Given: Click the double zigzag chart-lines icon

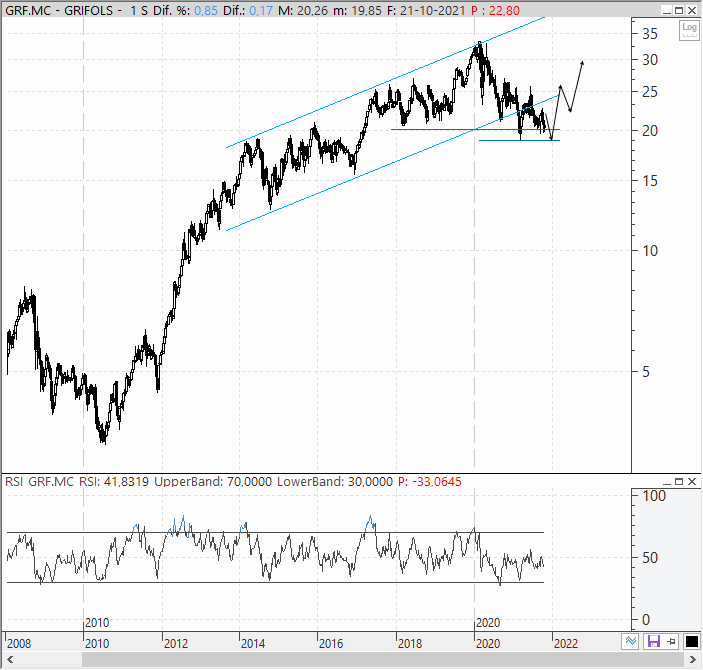Looking at the screenshot, I should (630, 641).
